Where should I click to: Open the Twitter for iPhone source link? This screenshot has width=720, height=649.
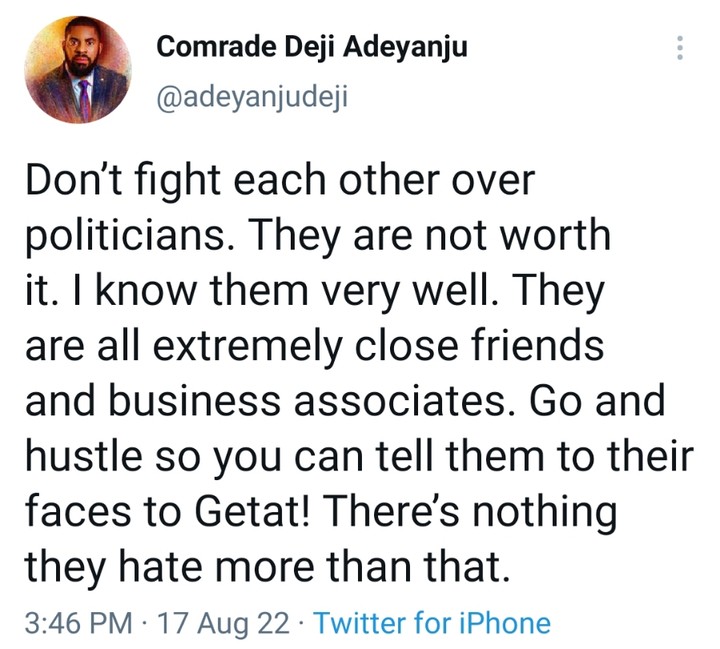(432, 624)
